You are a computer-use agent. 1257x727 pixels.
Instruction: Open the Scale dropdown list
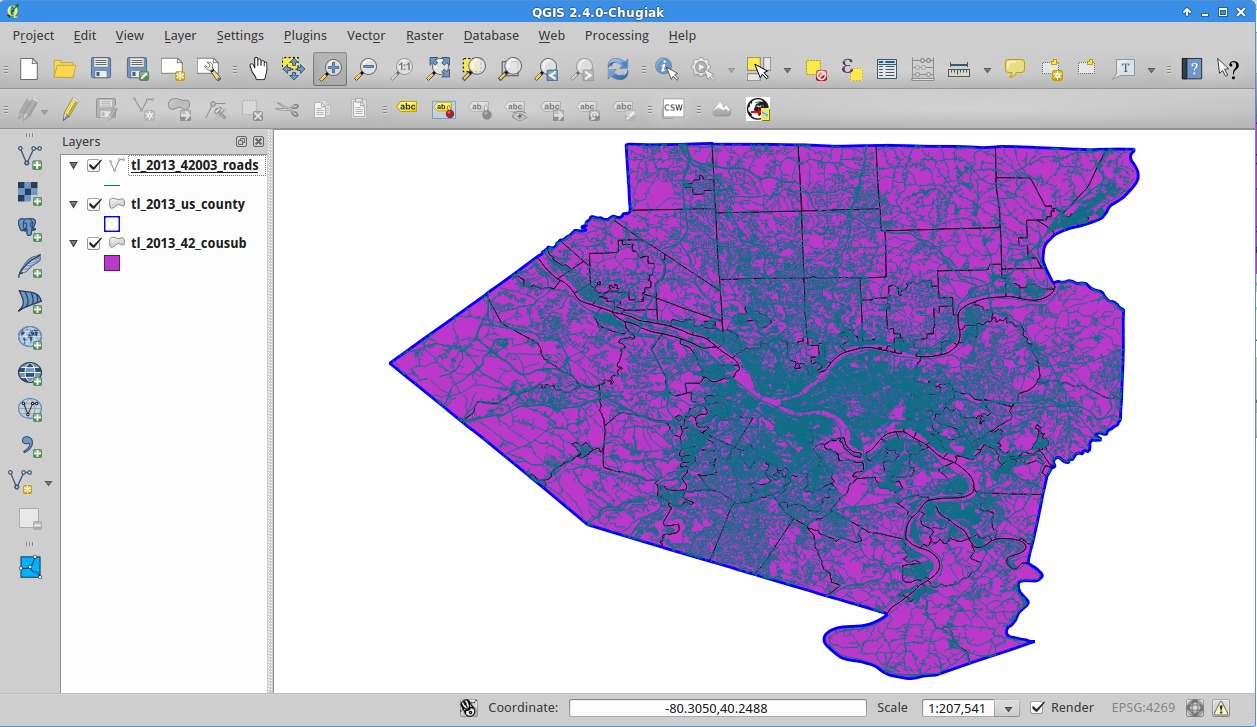point(1007,709)
